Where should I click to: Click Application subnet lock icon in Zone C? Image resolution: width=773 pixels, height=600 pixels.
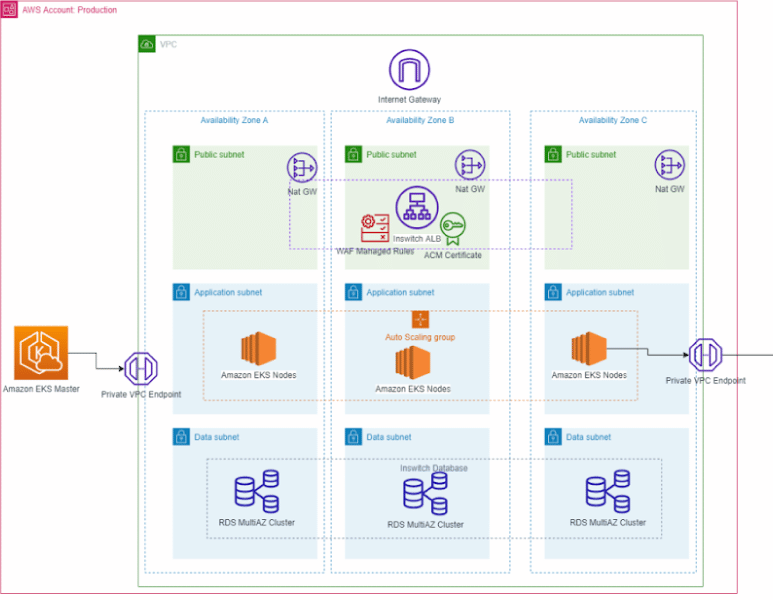point(553,292)
